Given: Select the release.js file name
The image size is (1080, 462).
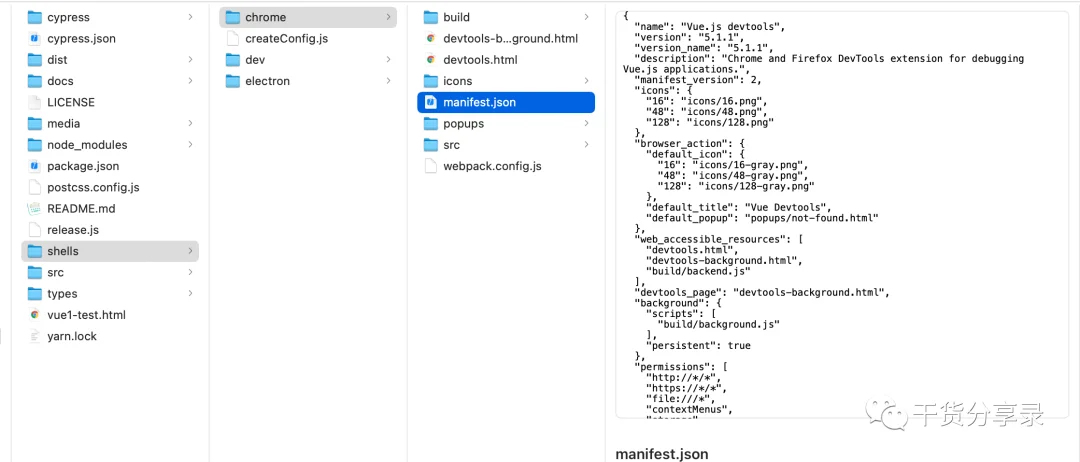Looking at the screenshot, I should click(73, 230).
